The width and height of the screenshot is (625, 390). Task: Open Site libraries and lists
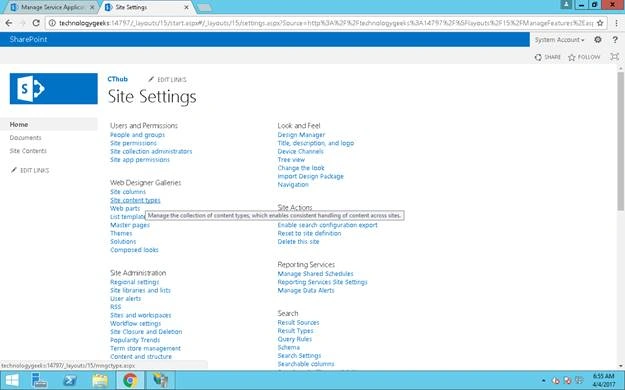(x=140, y=290)
